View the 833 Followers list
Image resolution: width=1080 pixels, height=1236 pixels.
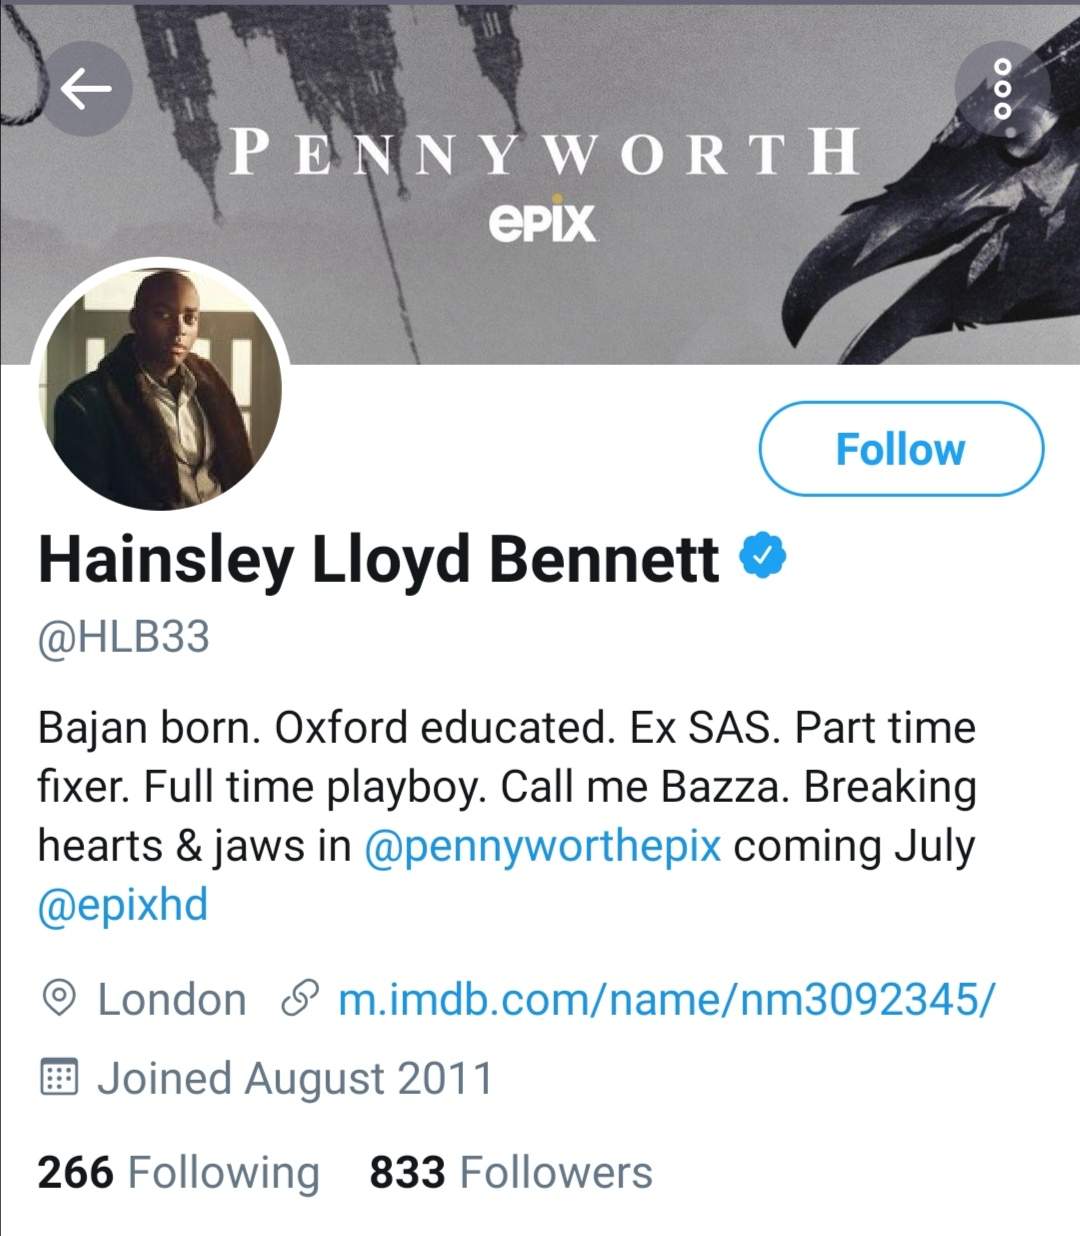coord(510,1172)
